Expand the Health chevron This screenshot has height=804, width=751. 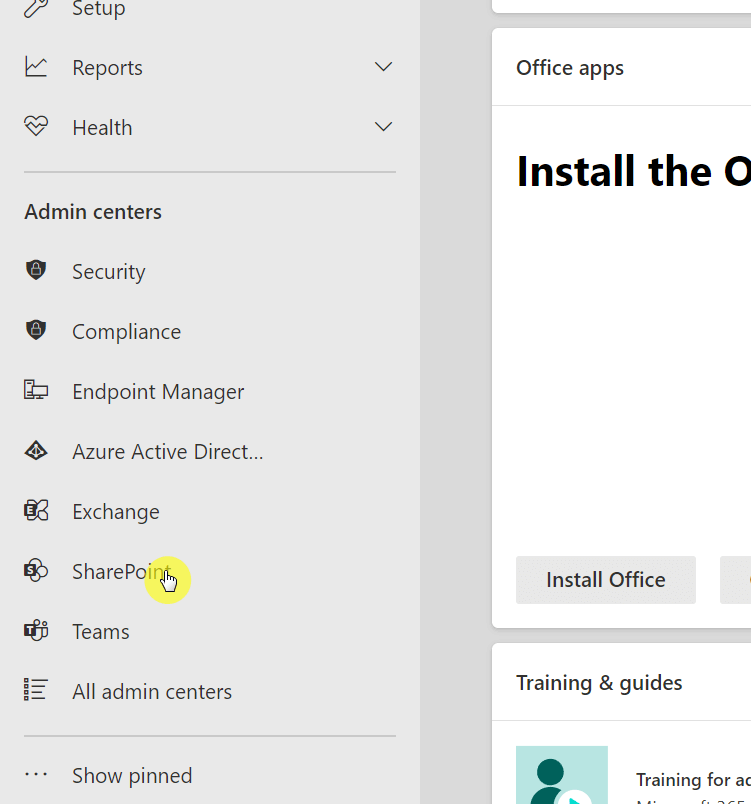[383, 127]
